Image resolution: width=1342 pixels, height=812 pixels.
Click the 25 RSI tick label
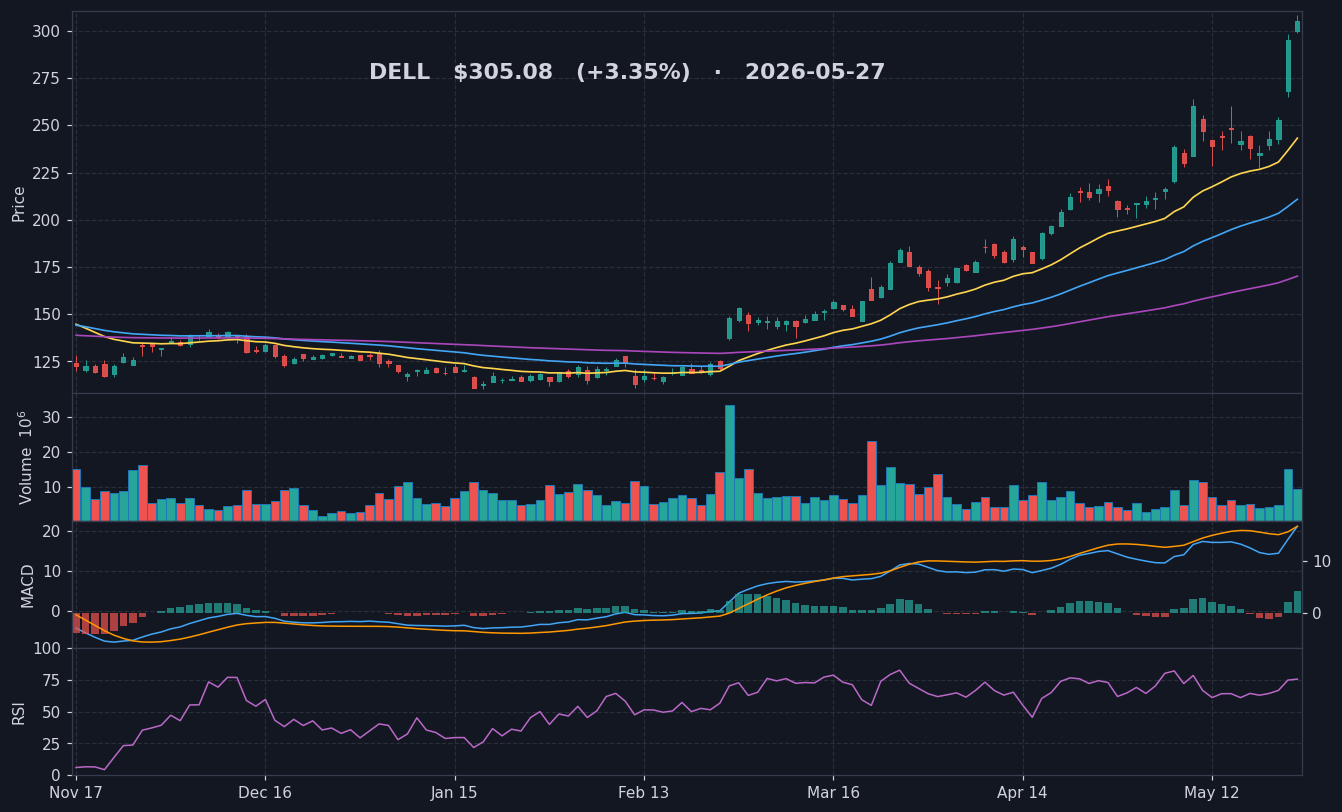pyautogui.click(x=52, y=745)
